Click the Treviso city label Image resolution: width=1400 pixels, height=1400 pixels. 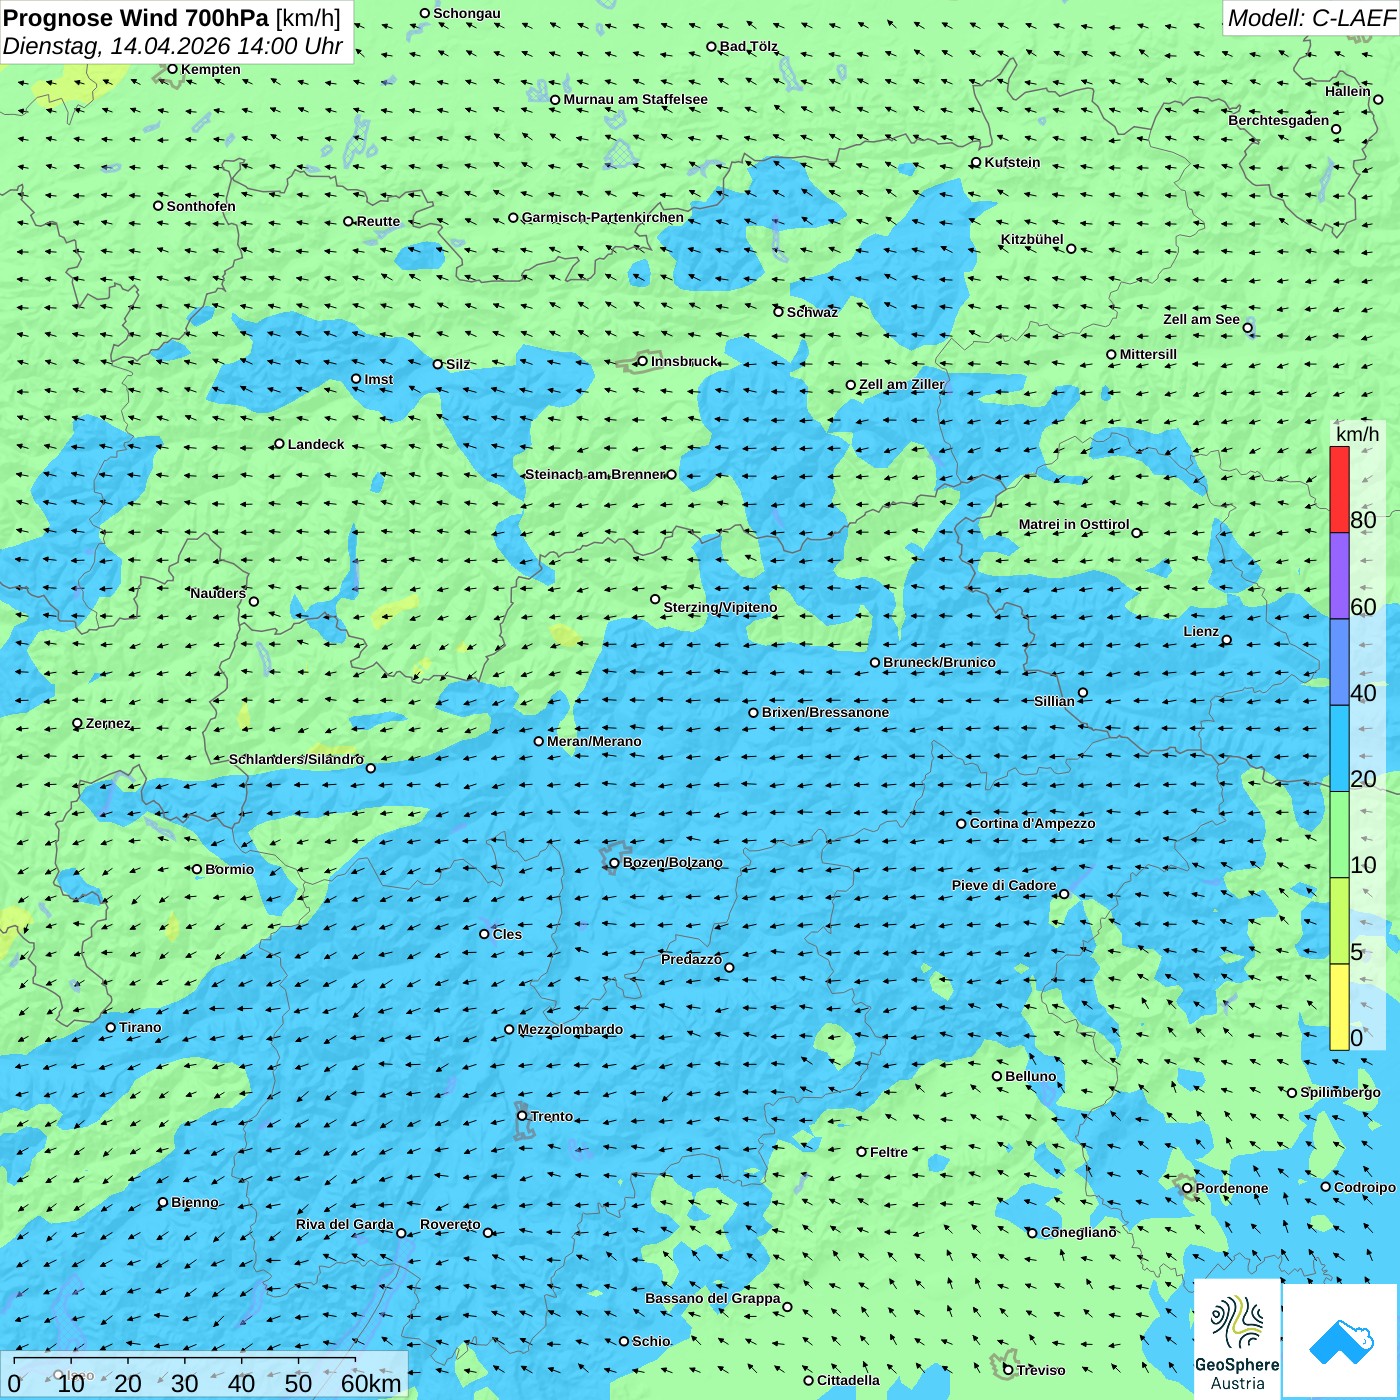point(1041,1371)
